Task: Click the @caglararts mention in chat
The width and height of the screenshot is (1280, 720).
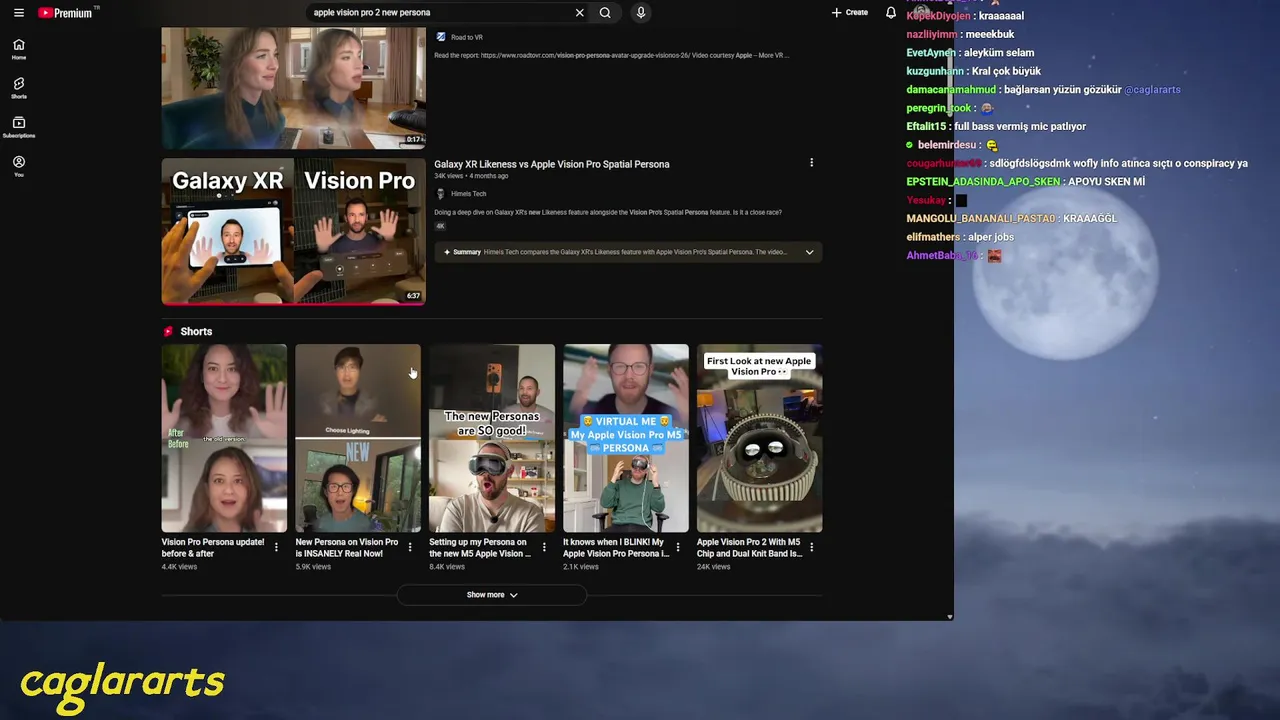Action: tap(1152, 90)
